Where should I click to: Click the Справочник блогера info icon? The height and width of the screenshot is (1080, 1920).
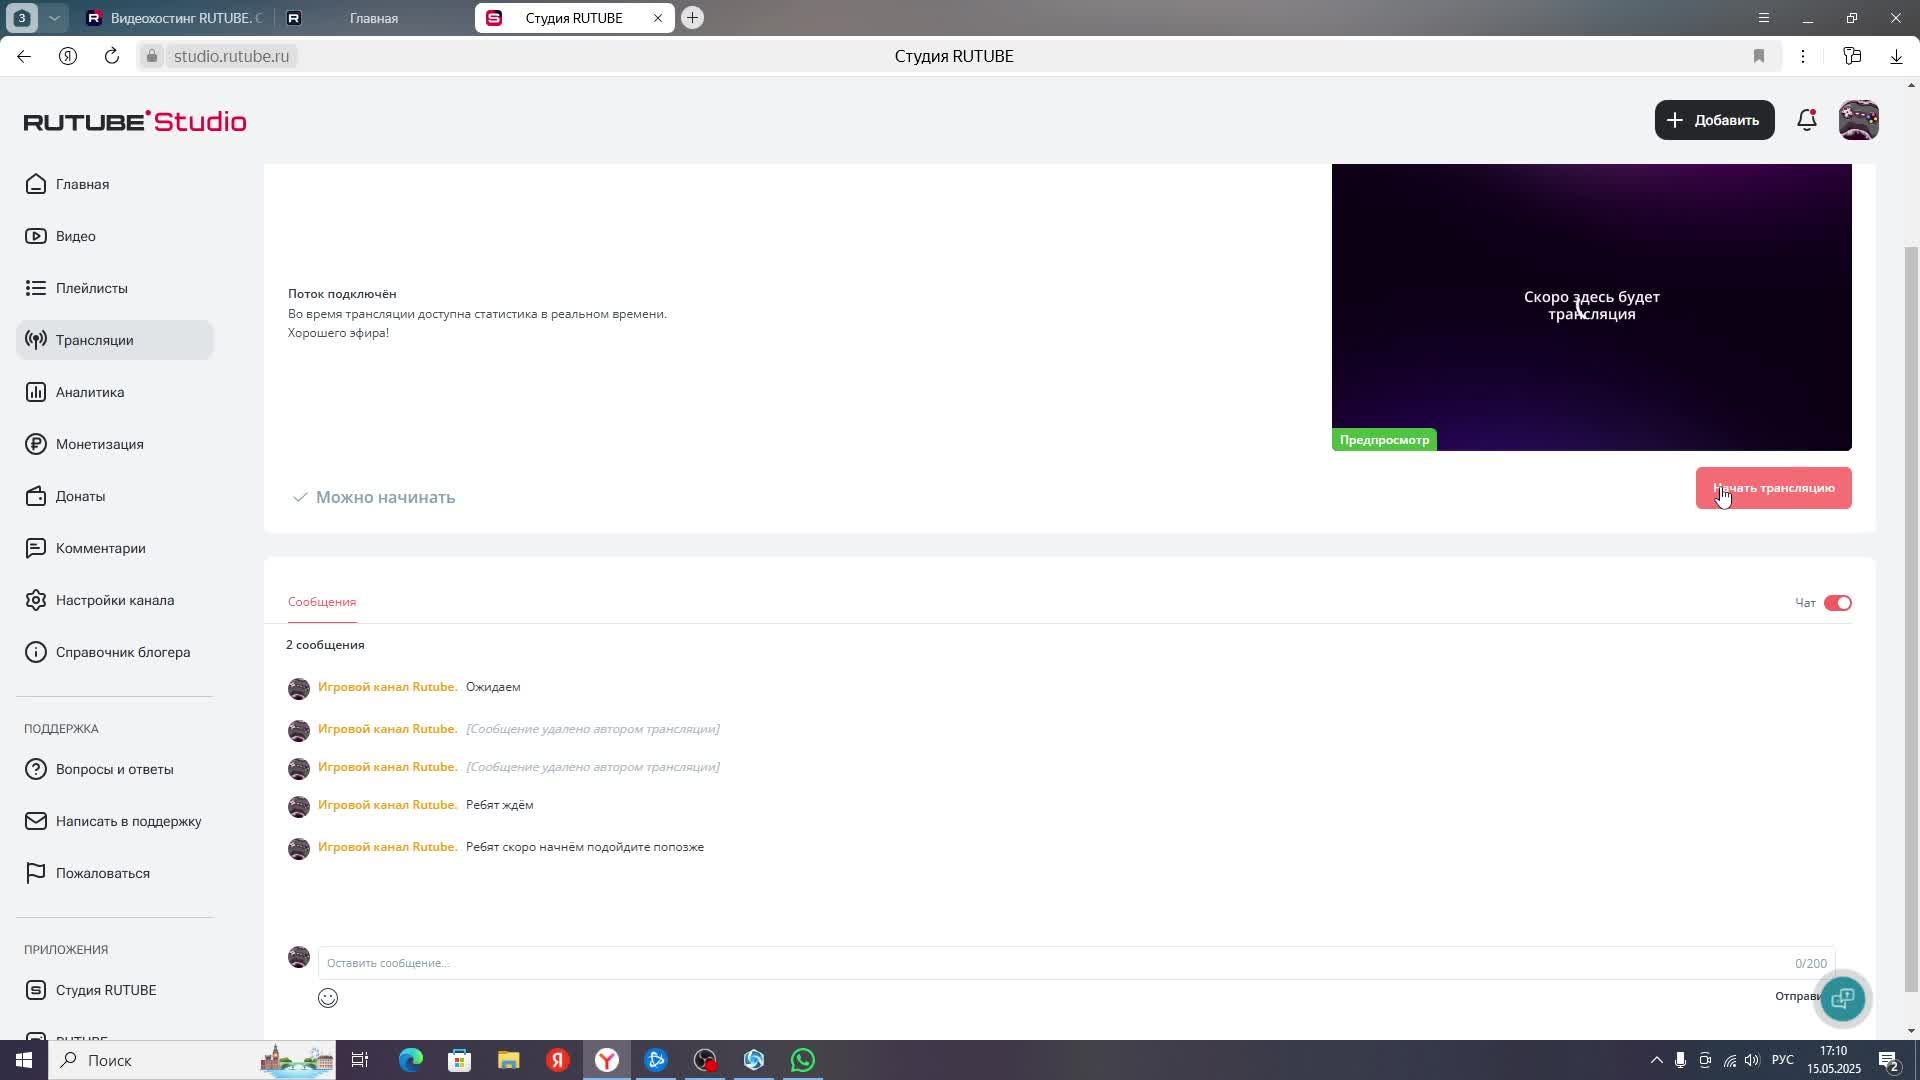36,652
